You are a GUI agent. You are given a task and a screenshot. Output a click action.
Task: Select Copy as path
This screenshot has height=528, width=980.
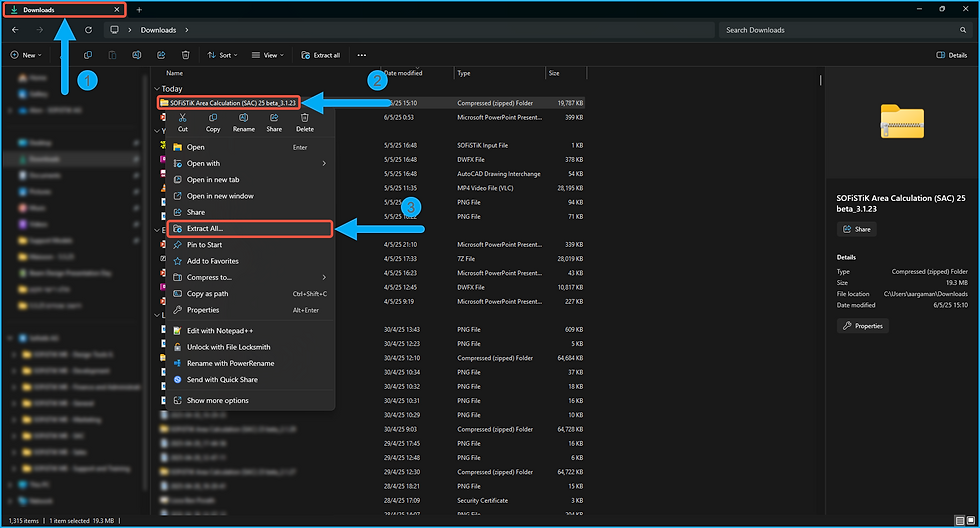[251, 294]
